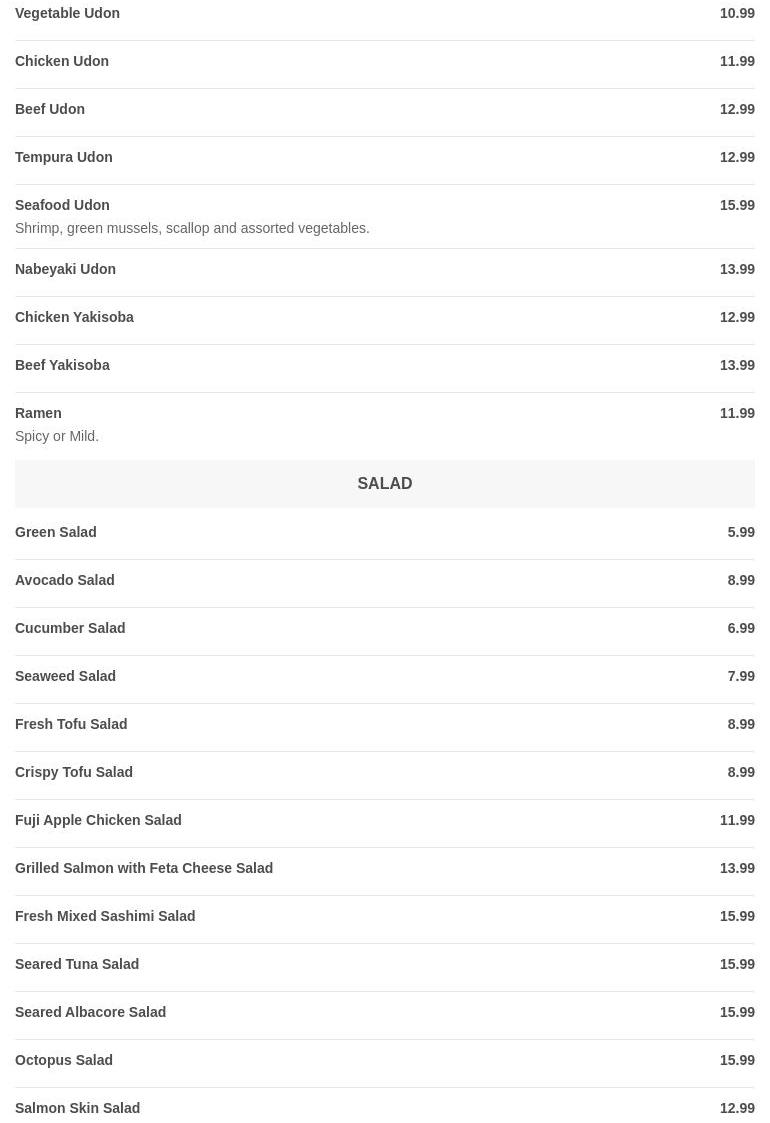Click the Octopus Salad price 15.99
Viewport: 770px width, 1123px height.
[737, 1060]
